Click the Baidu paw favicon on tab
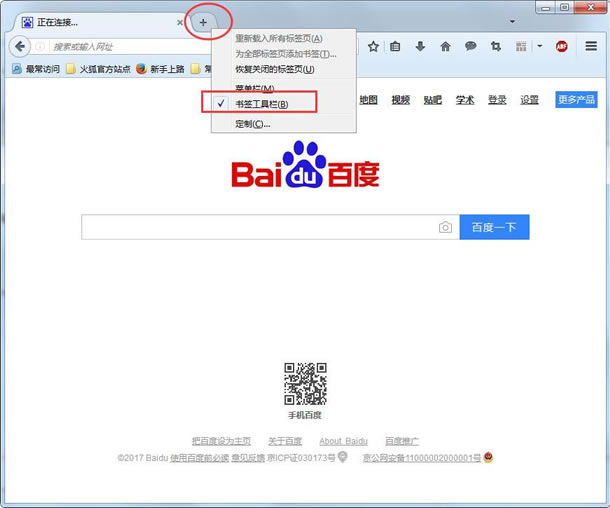This screenshot has width=610, height=508. pyautogui.click(x=27, y=23)
